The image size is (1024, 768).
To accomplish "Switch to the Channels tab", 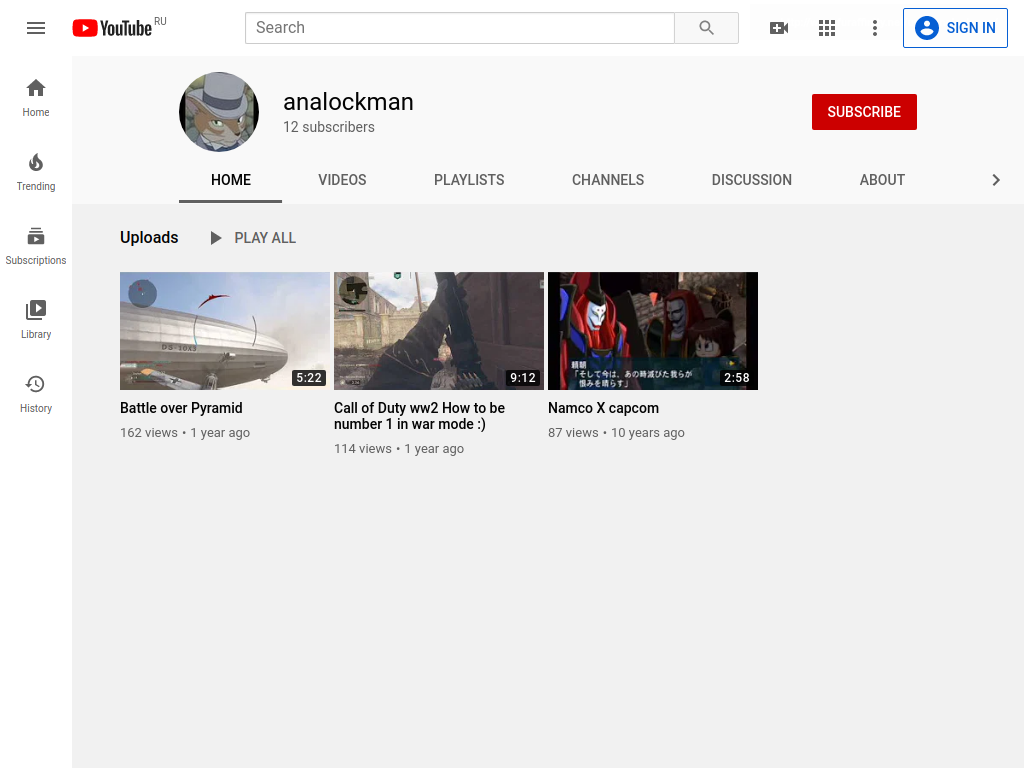I will [x=608, y=180].
